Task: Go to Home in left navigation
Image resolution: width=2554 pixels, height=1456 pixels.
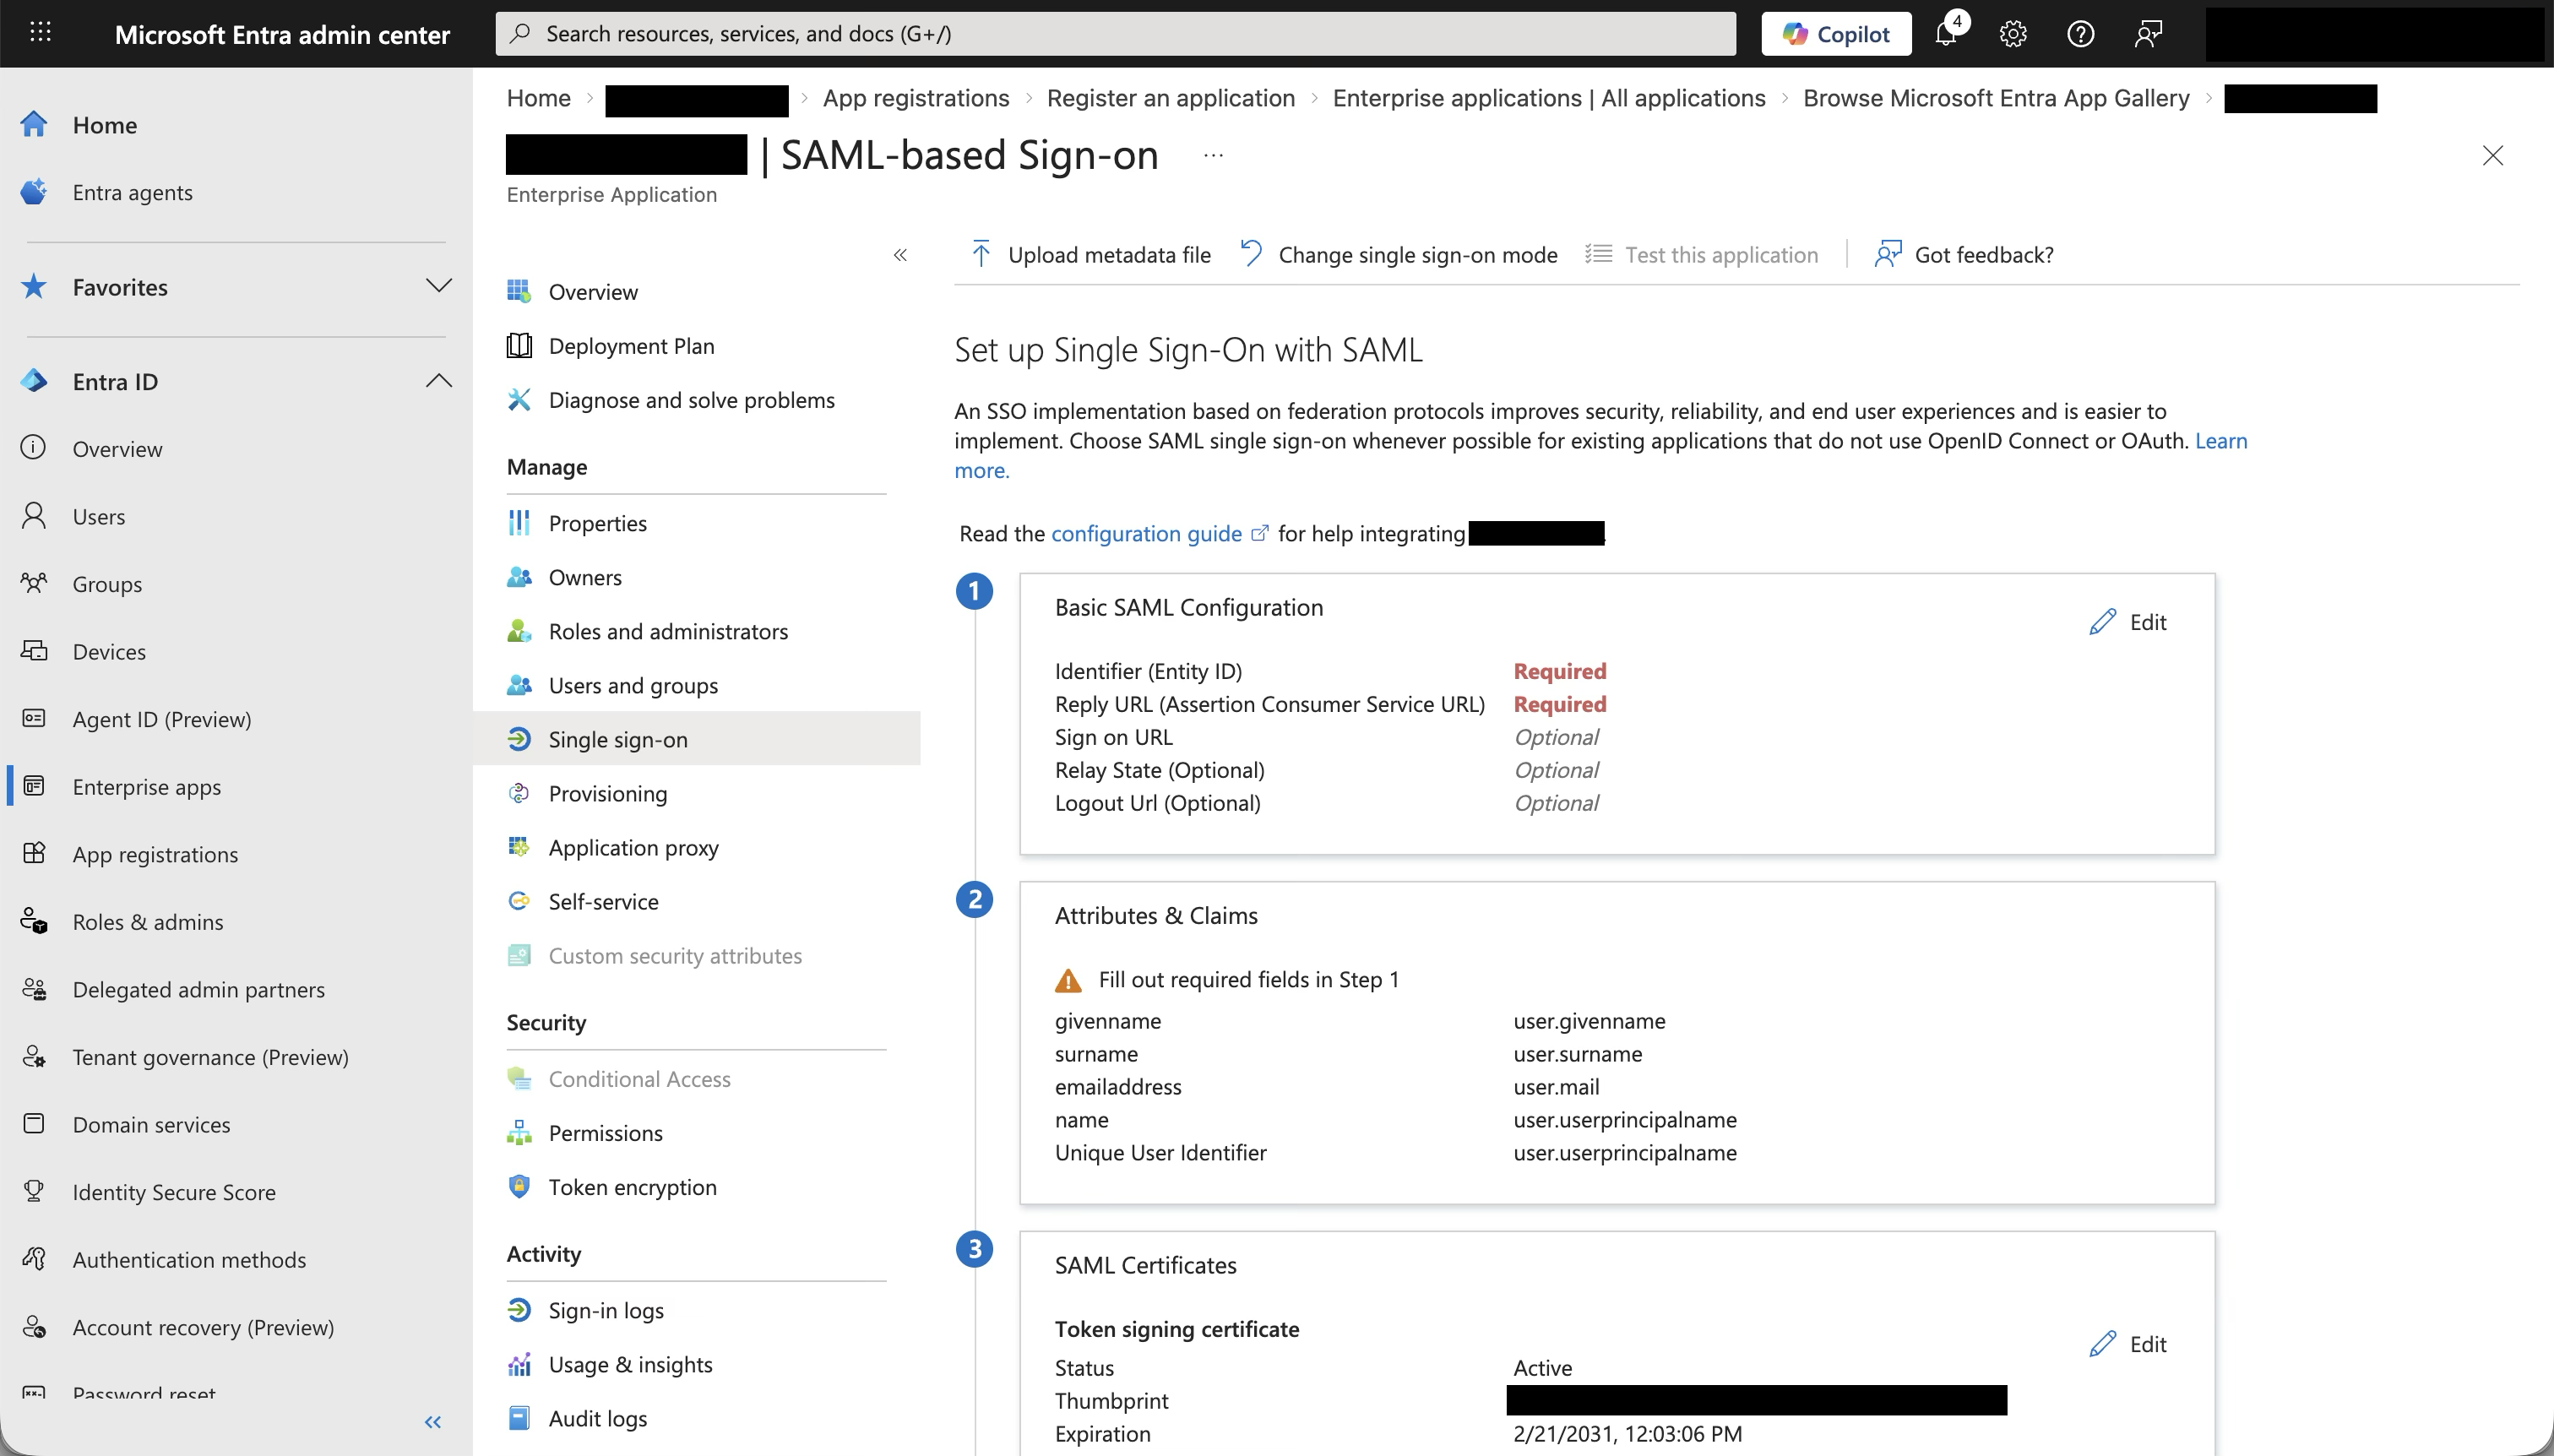Action: pos(105,125)
